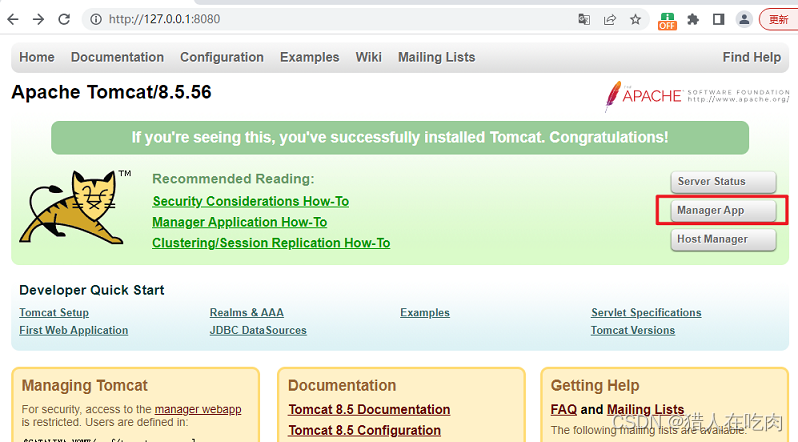798x442 pixels.
Task: Click the green congratulations banner text
Action: pyautogui.click(x=400, y=137)
